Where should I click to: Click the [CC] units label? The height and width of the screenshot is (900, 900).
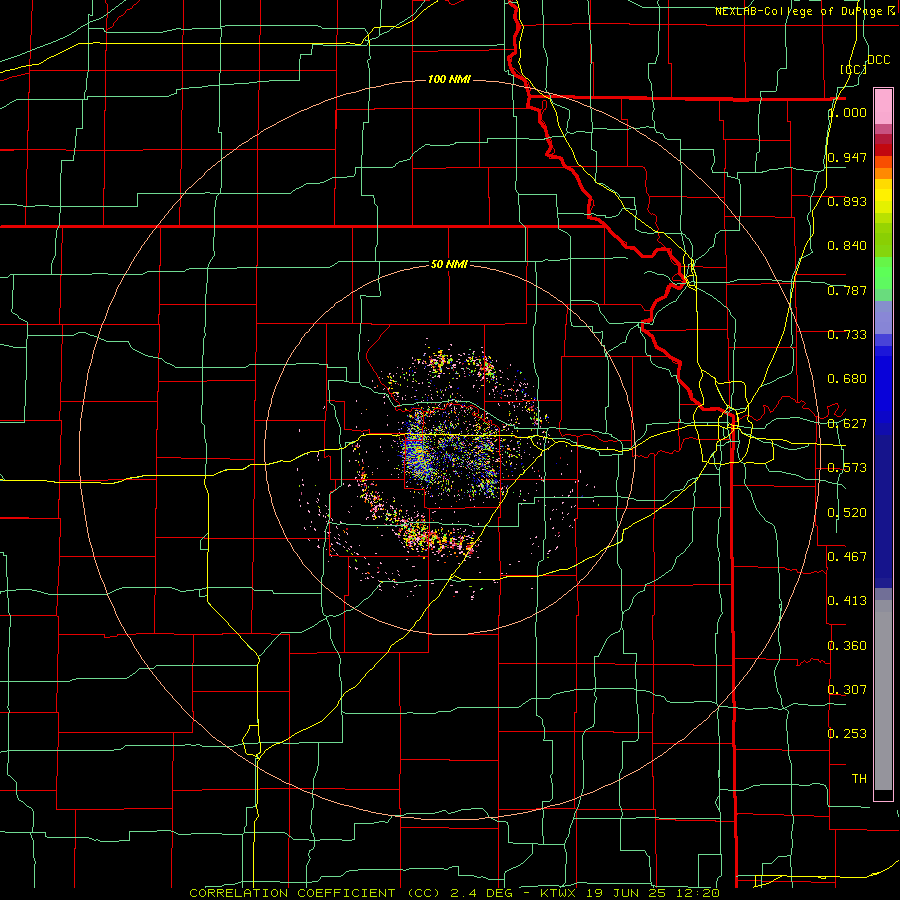click(853, 69)
